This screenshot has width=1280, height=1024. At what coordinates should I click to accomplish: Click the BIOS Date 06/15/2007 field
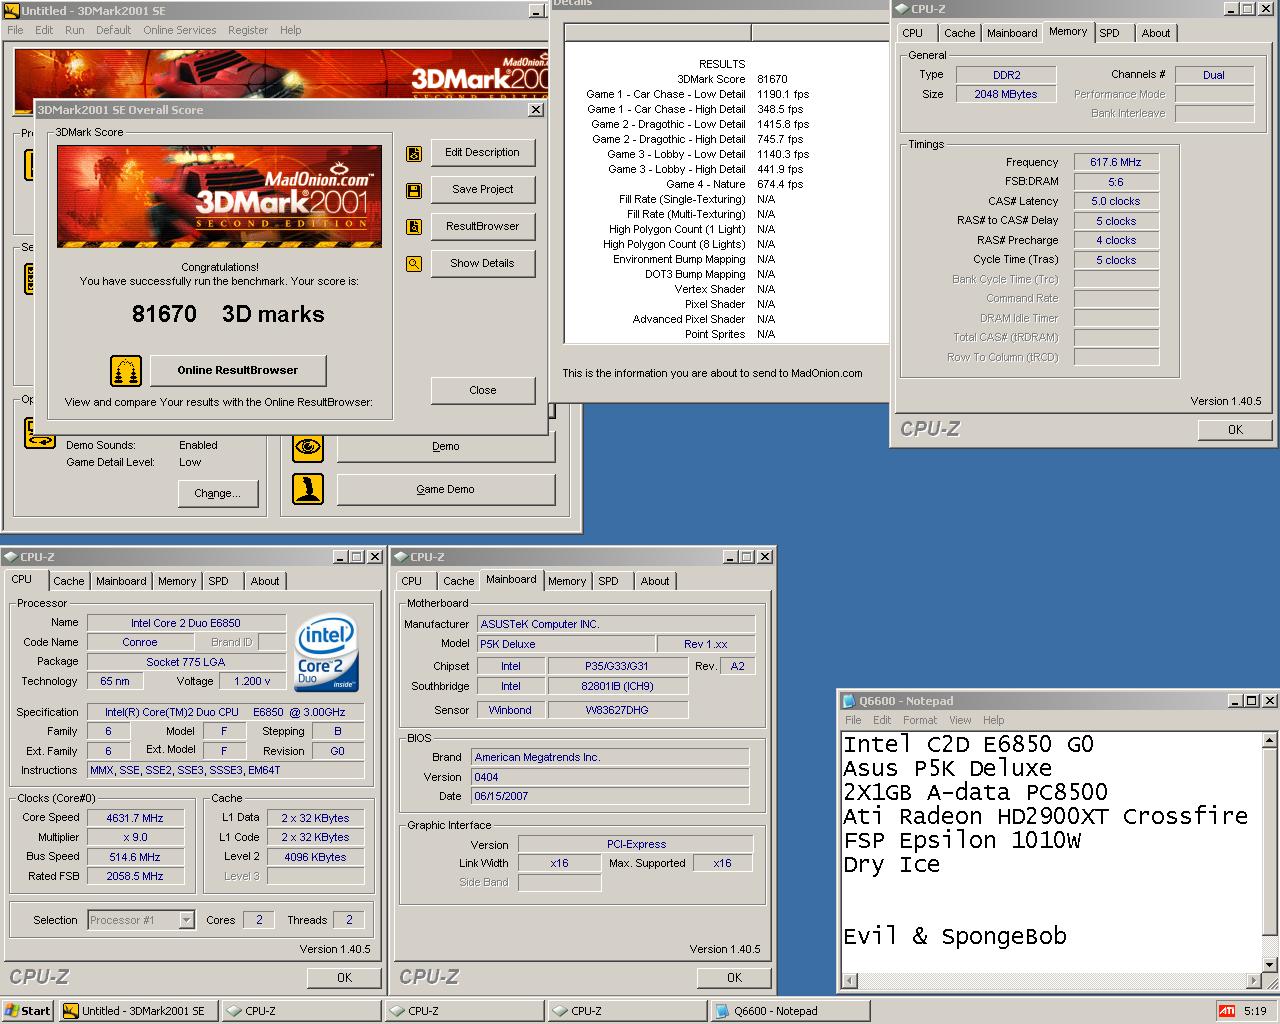click(610, 797)
